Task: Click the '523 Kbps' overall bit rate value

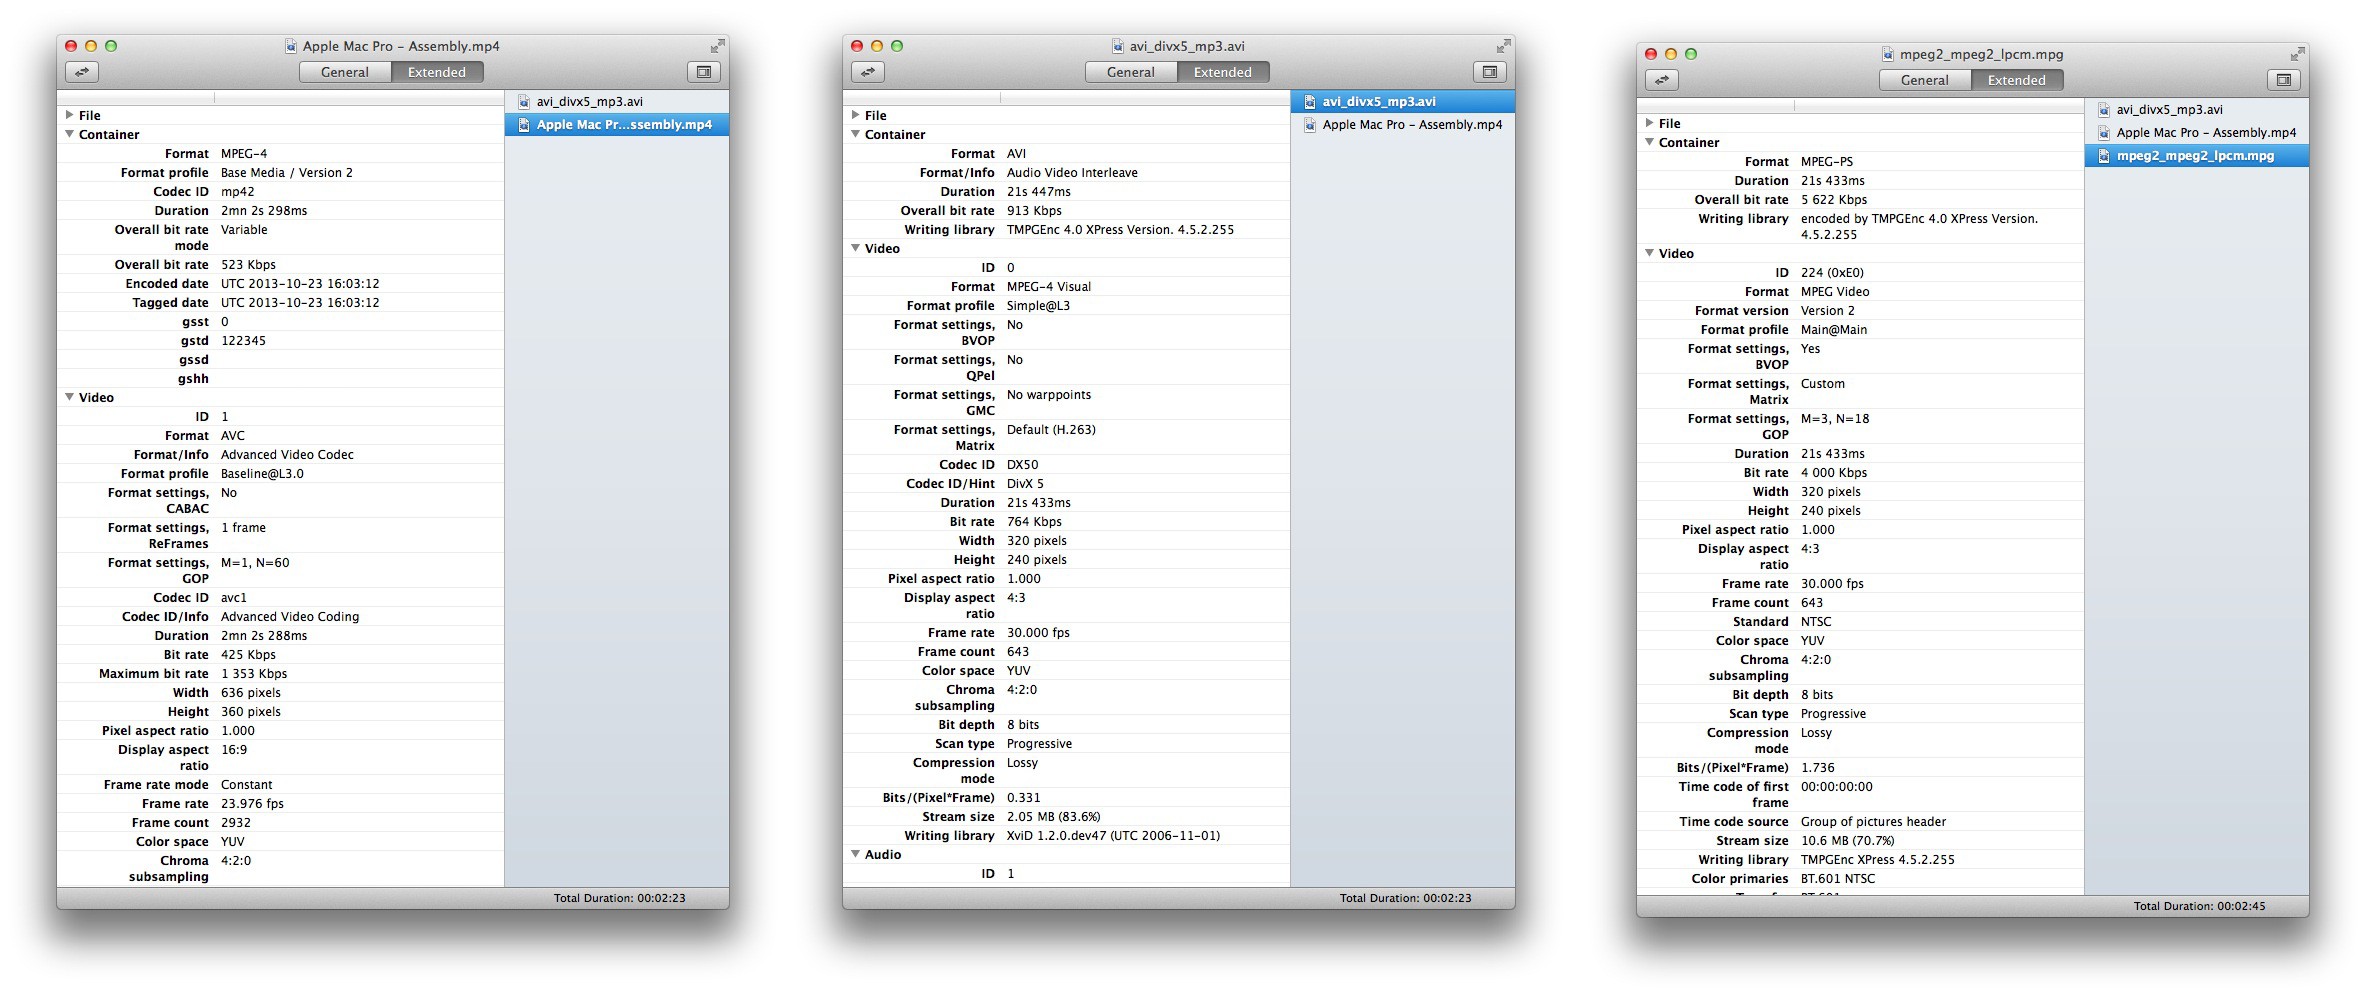Action: (248, 265)
